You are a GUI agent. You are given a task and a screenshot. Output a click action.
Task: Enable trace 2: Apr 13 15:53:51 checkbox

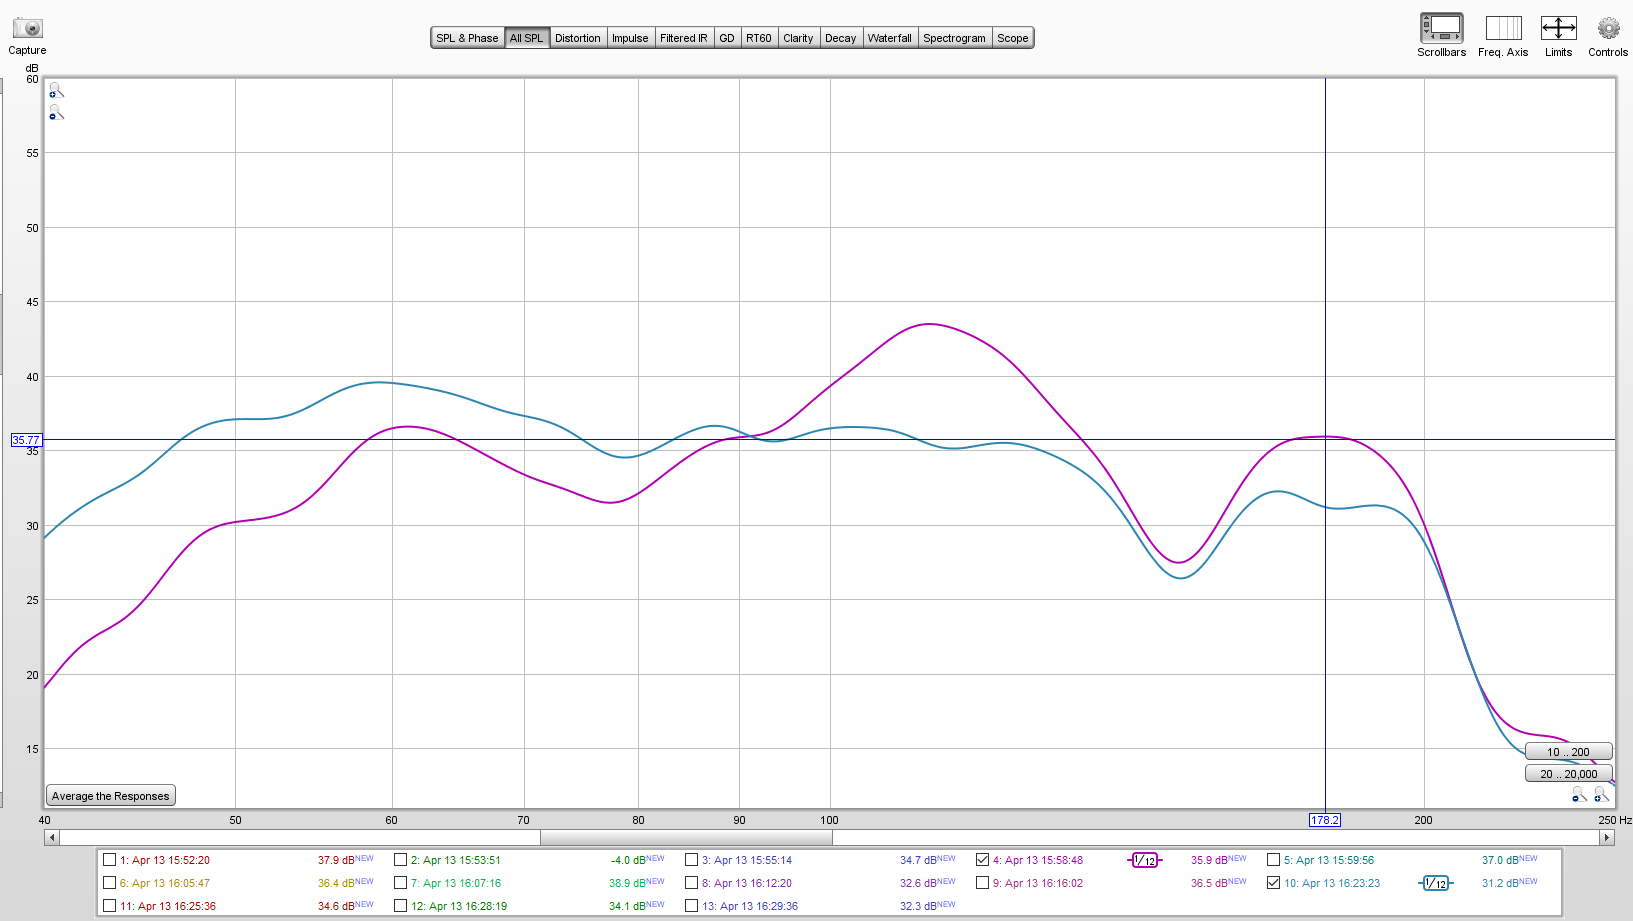[401, 860]
